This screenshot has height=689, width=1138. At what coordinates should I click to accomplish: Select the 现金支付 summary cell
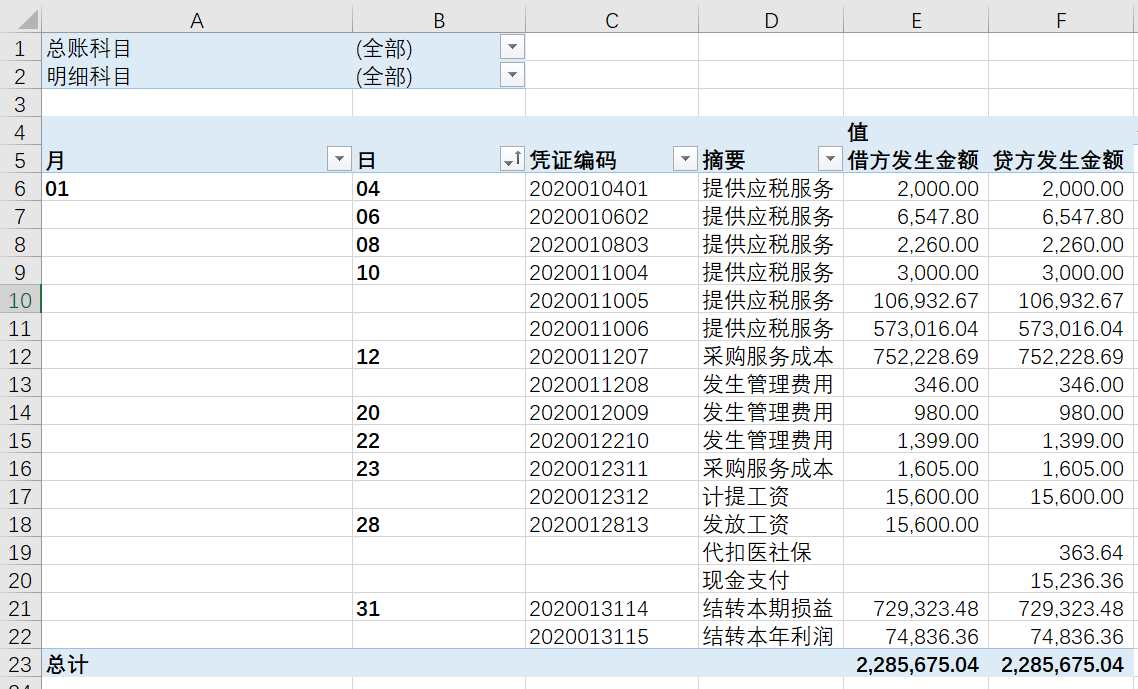[x=771, y=580]
